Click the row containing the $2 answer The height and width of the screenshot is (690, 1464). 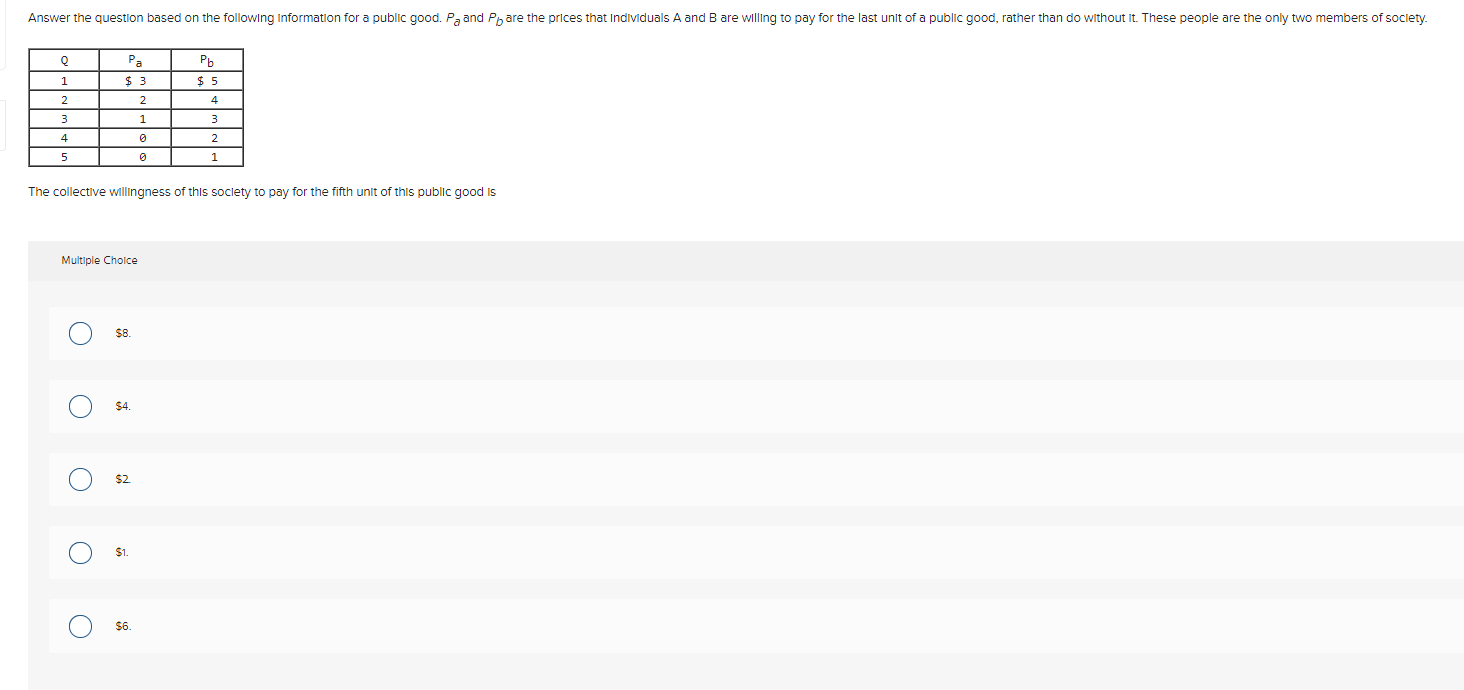[x=700, y=479]
